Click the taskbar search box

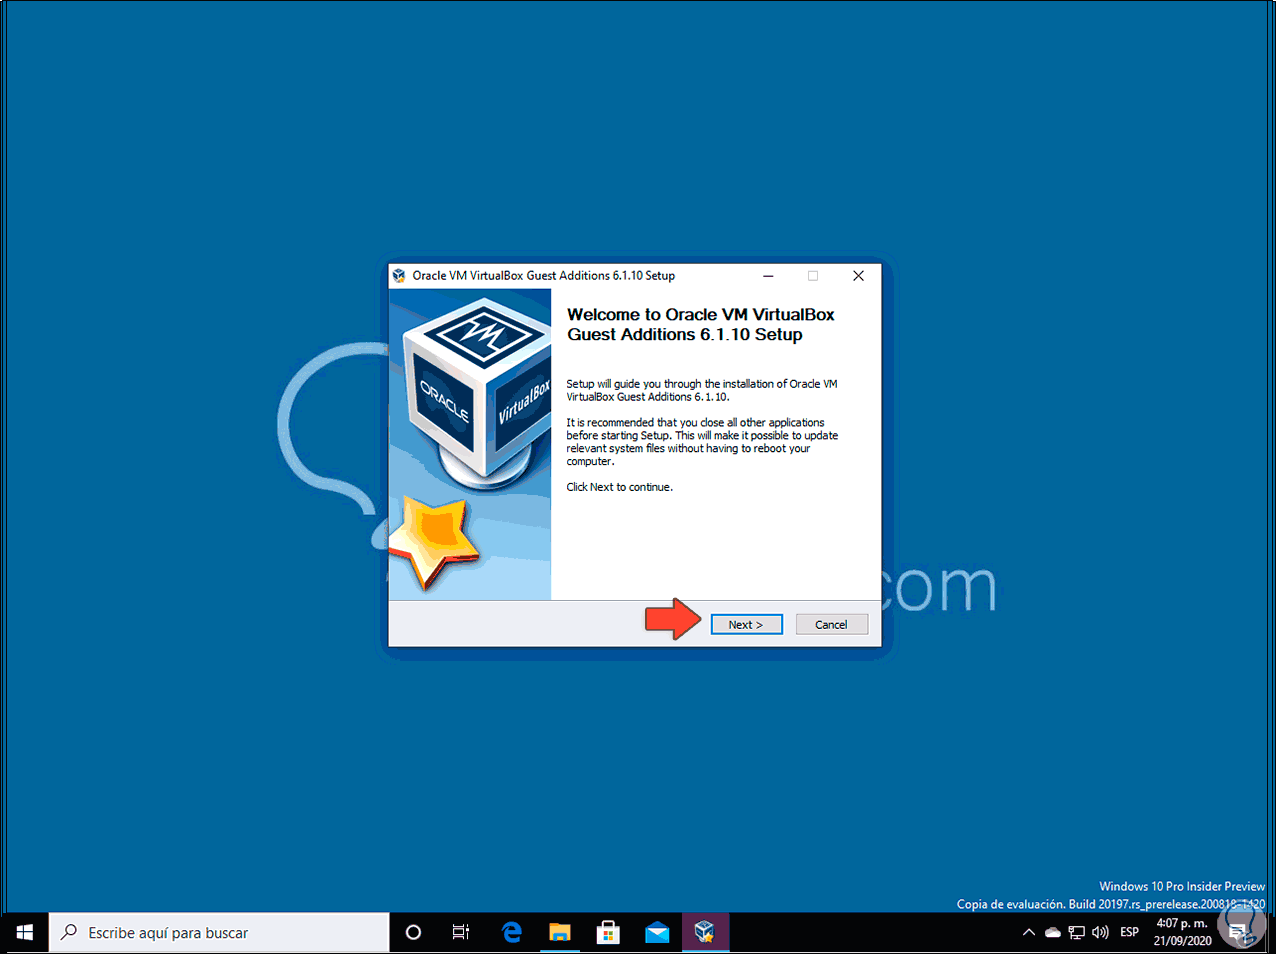[x=219, y=932]
